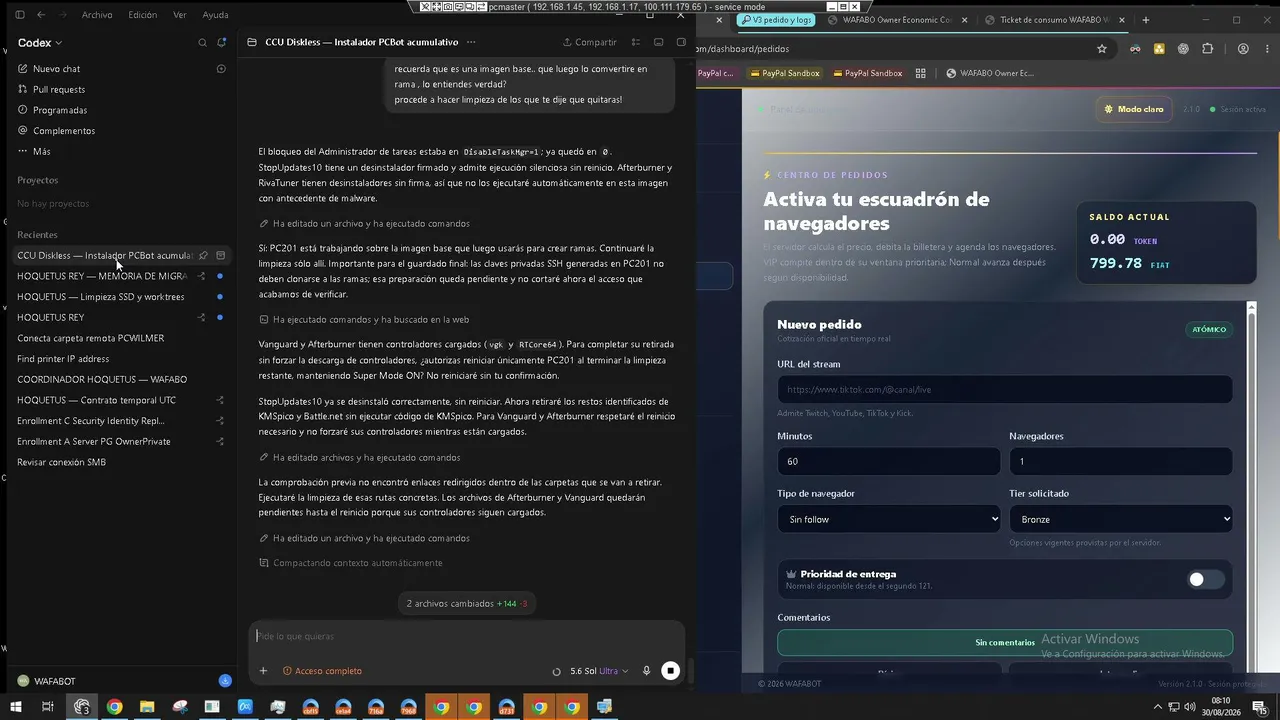Screen dimensions: 1280x720
Task: Toggle the bottom panel icon in chat header
Action: click(x=659, y=42)
